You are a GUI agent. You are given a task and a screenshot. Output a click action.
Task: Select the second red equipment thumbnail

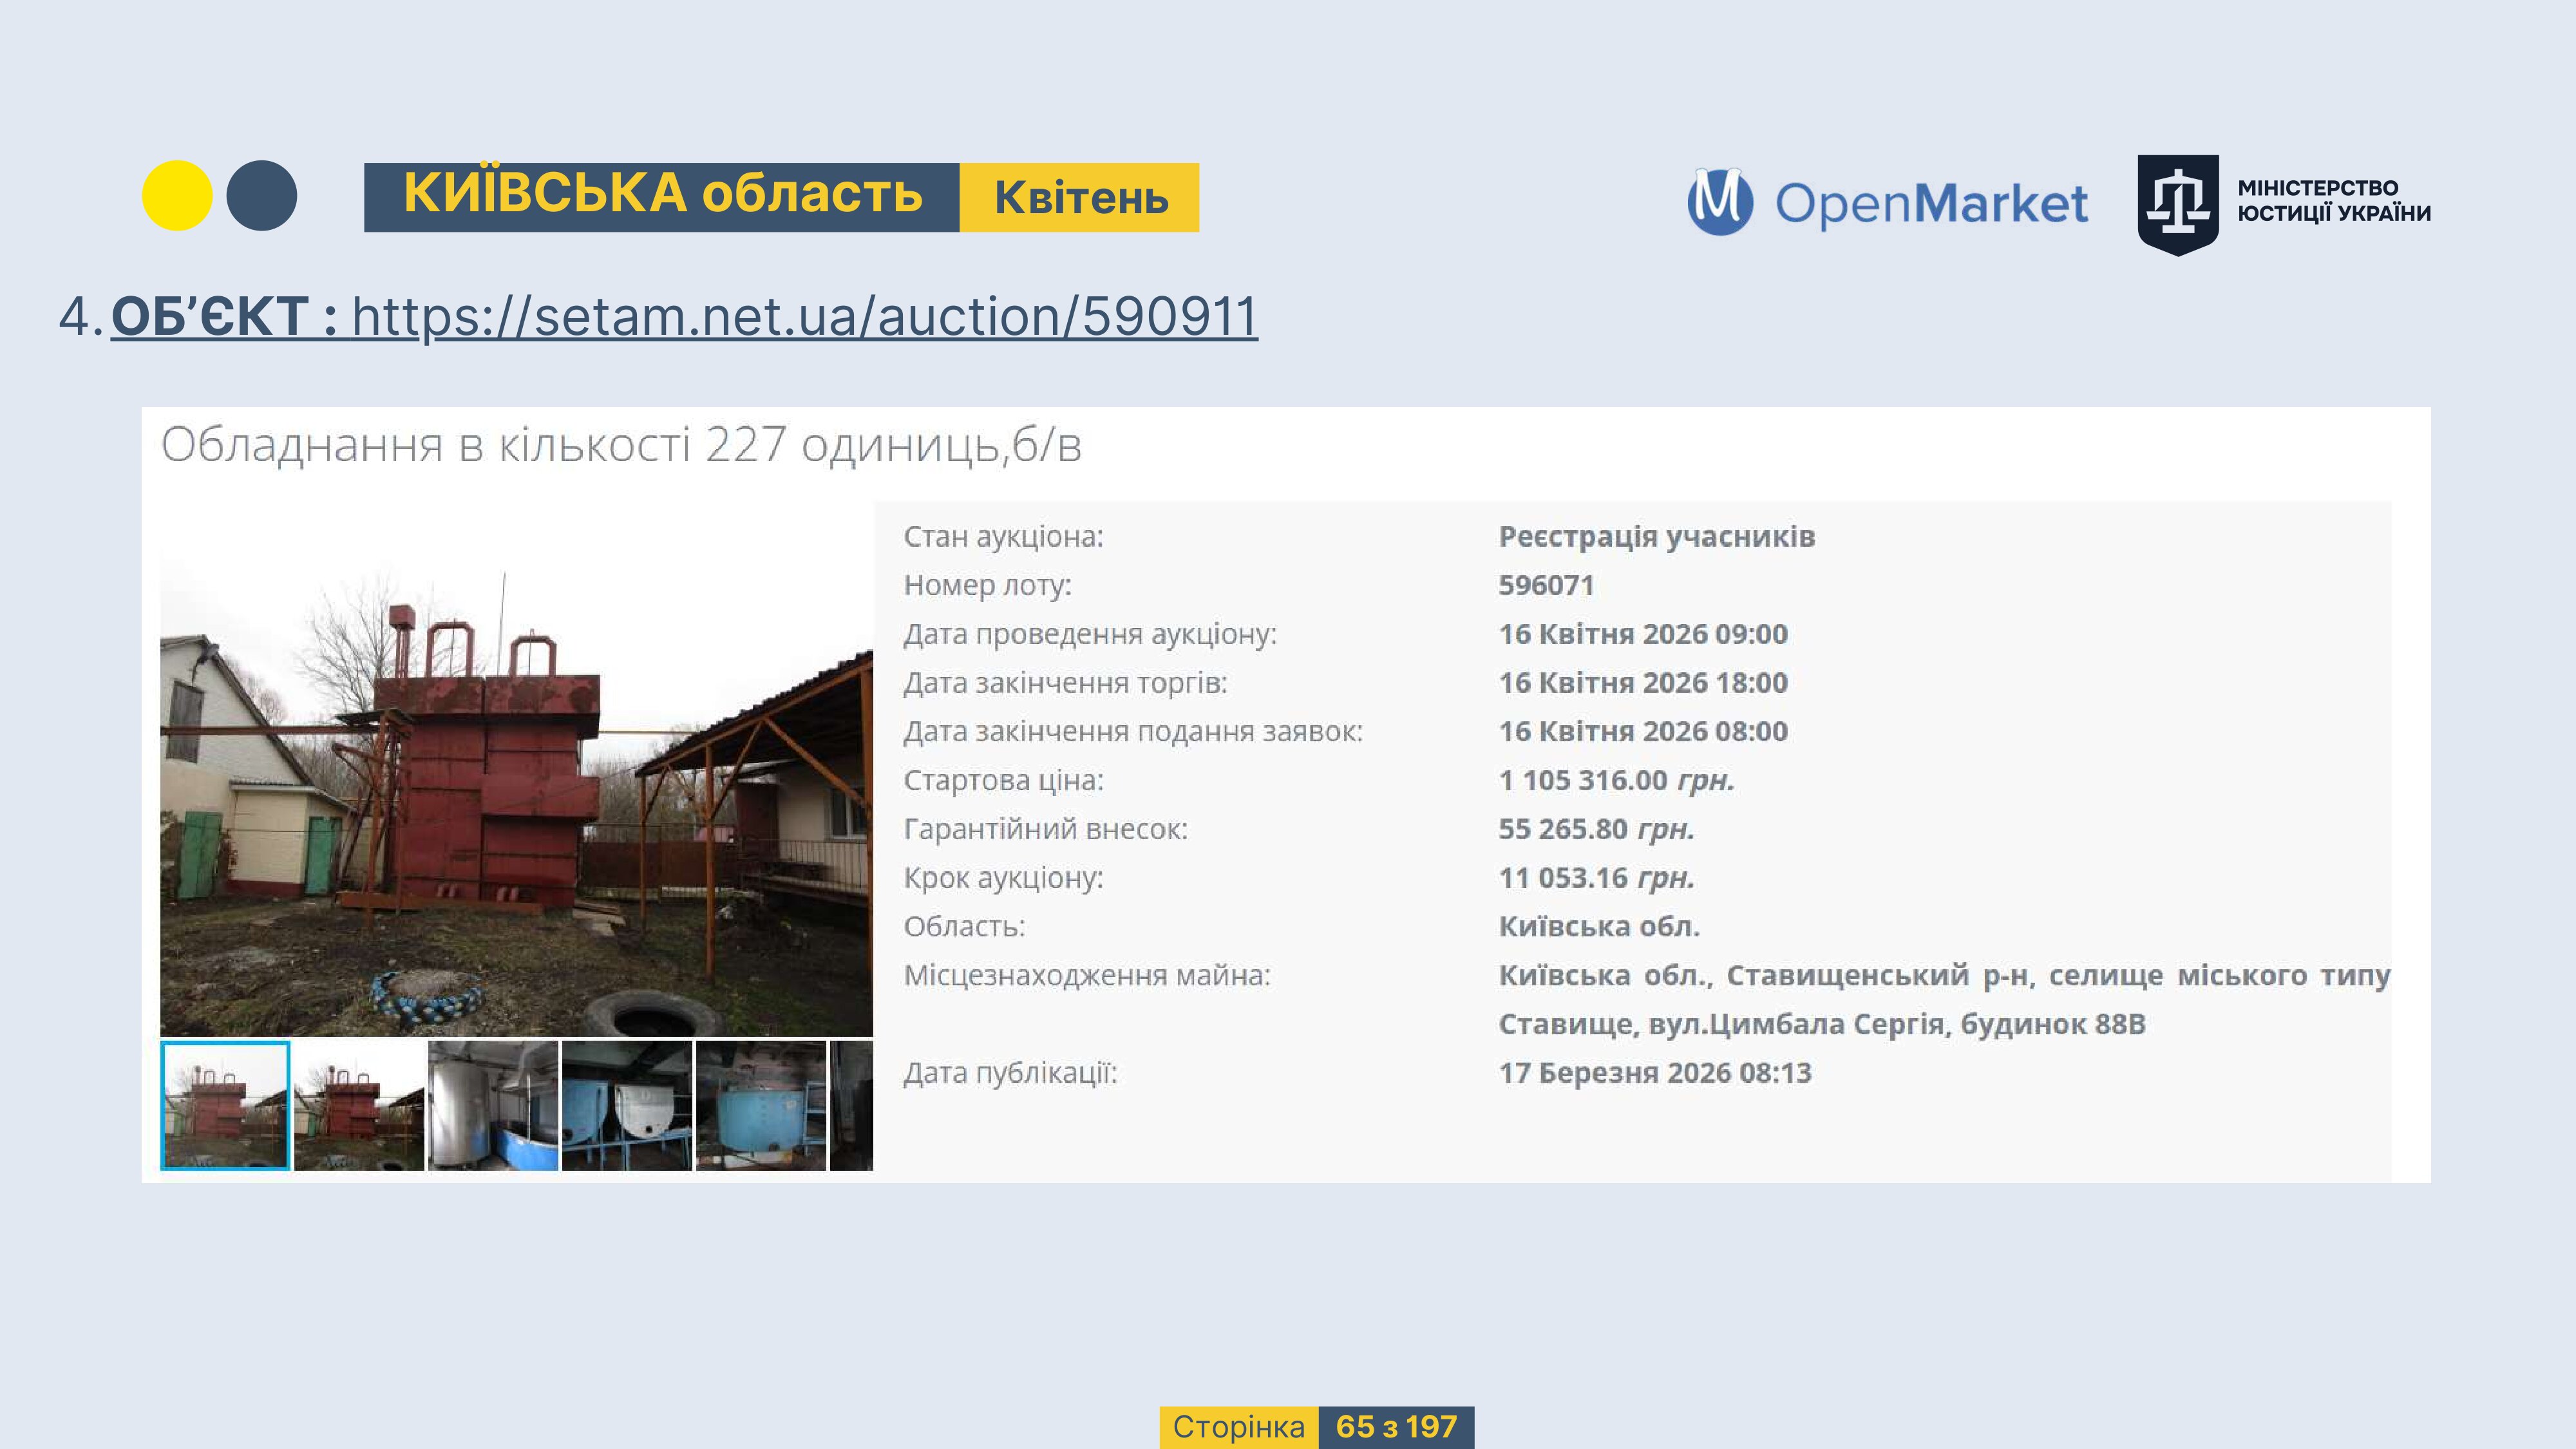click(359, 1105)
